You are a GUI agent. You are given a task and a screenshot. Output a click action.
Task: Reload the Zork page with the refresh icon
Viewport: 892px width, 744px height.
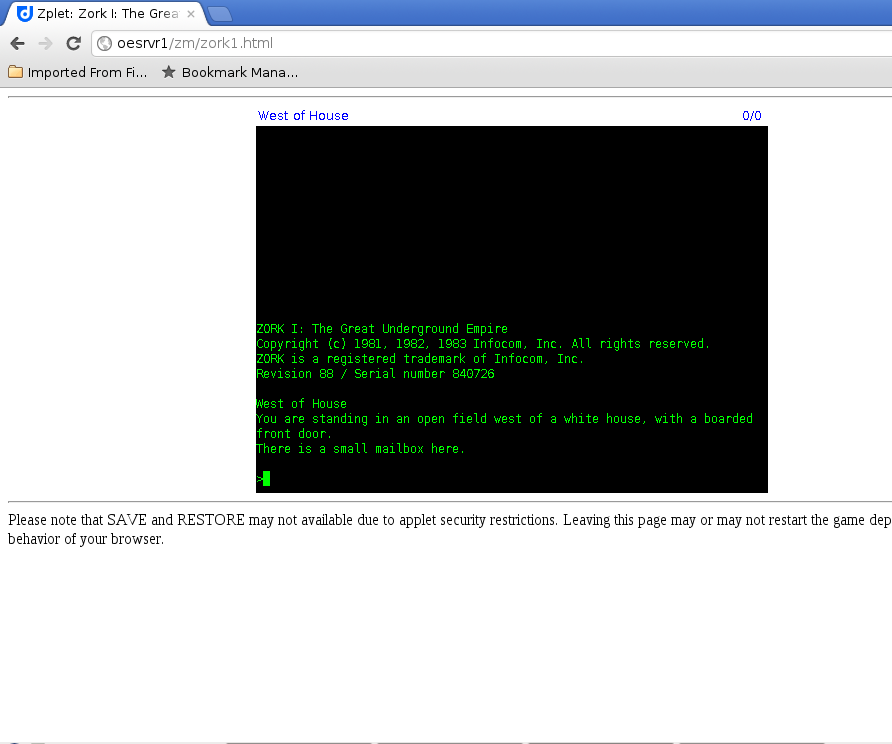coord(73,43)
